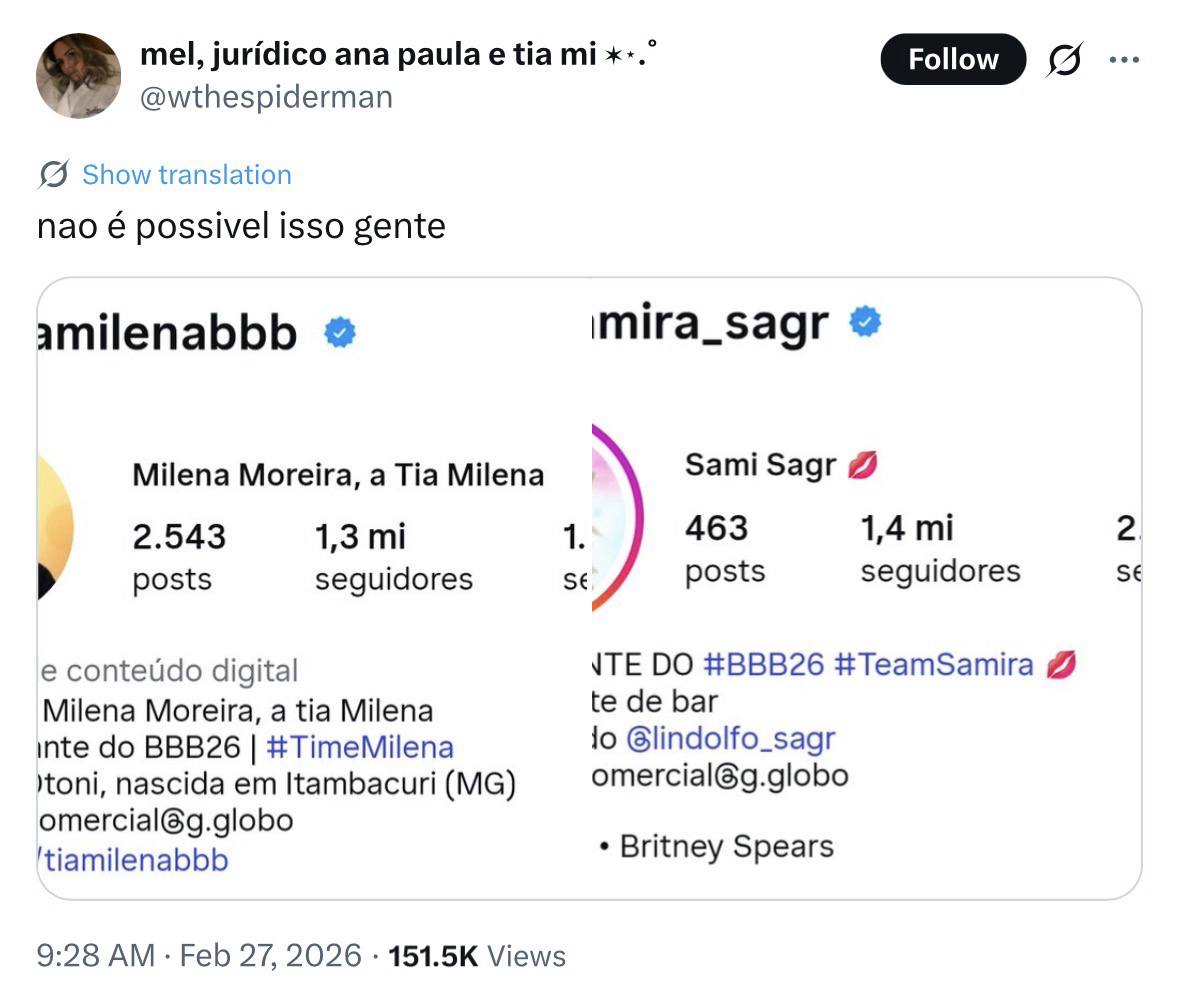Click the tiamilenabbb profile link

click(137, 860)
